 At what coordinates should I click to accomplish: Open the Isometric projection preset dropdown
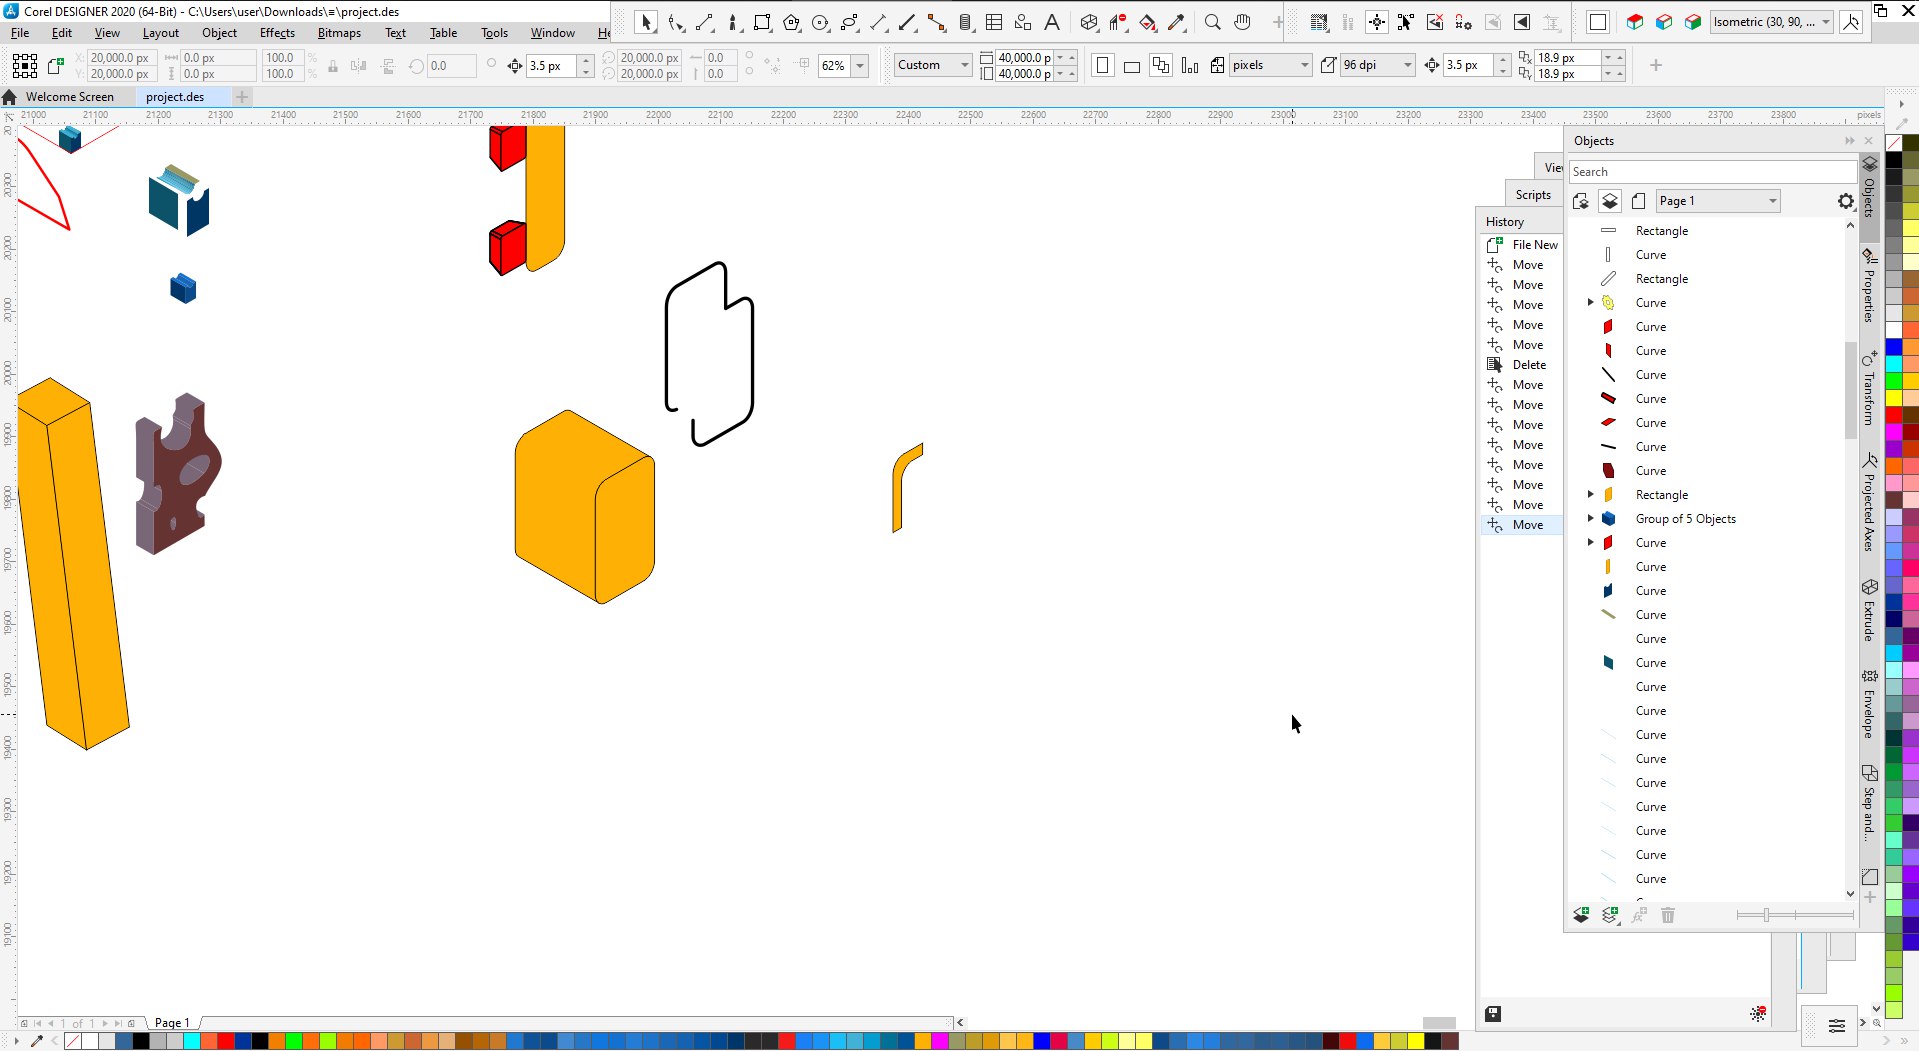(1825, 22)
